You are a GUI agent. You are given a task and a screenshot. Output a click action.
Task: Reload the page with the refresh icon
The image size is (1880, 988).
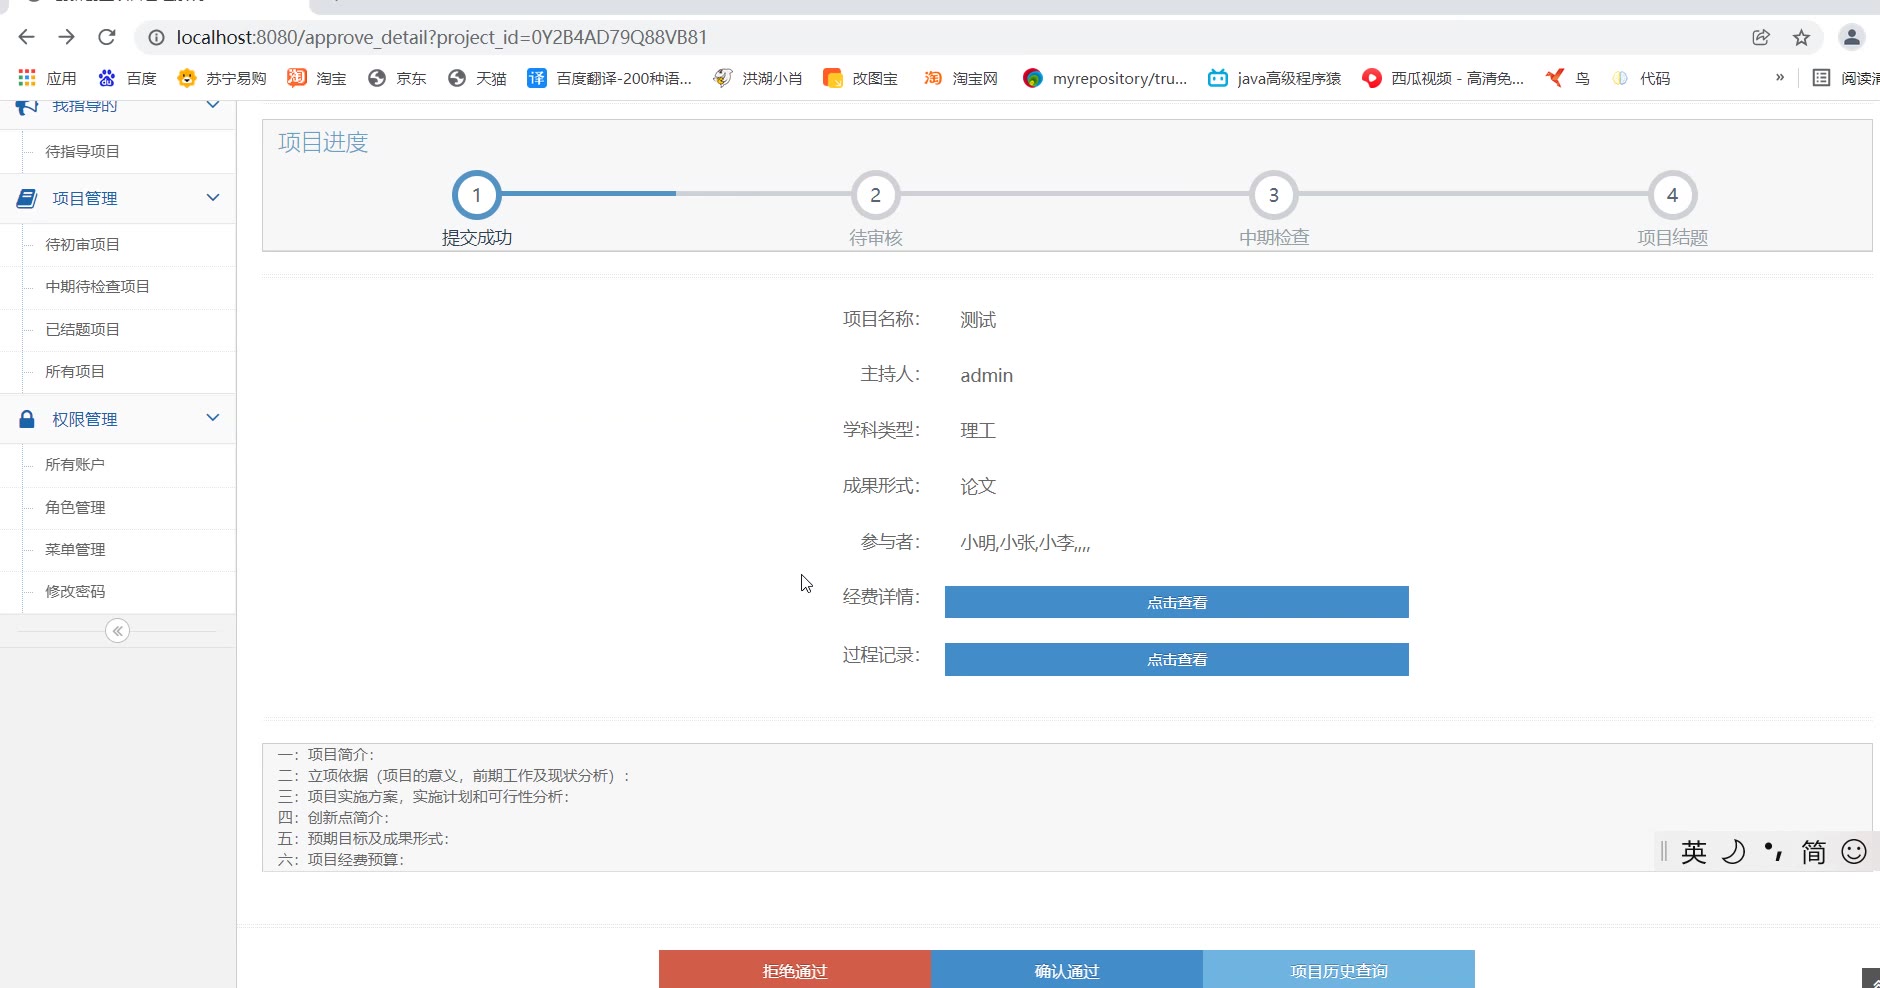tap(107, 37)
